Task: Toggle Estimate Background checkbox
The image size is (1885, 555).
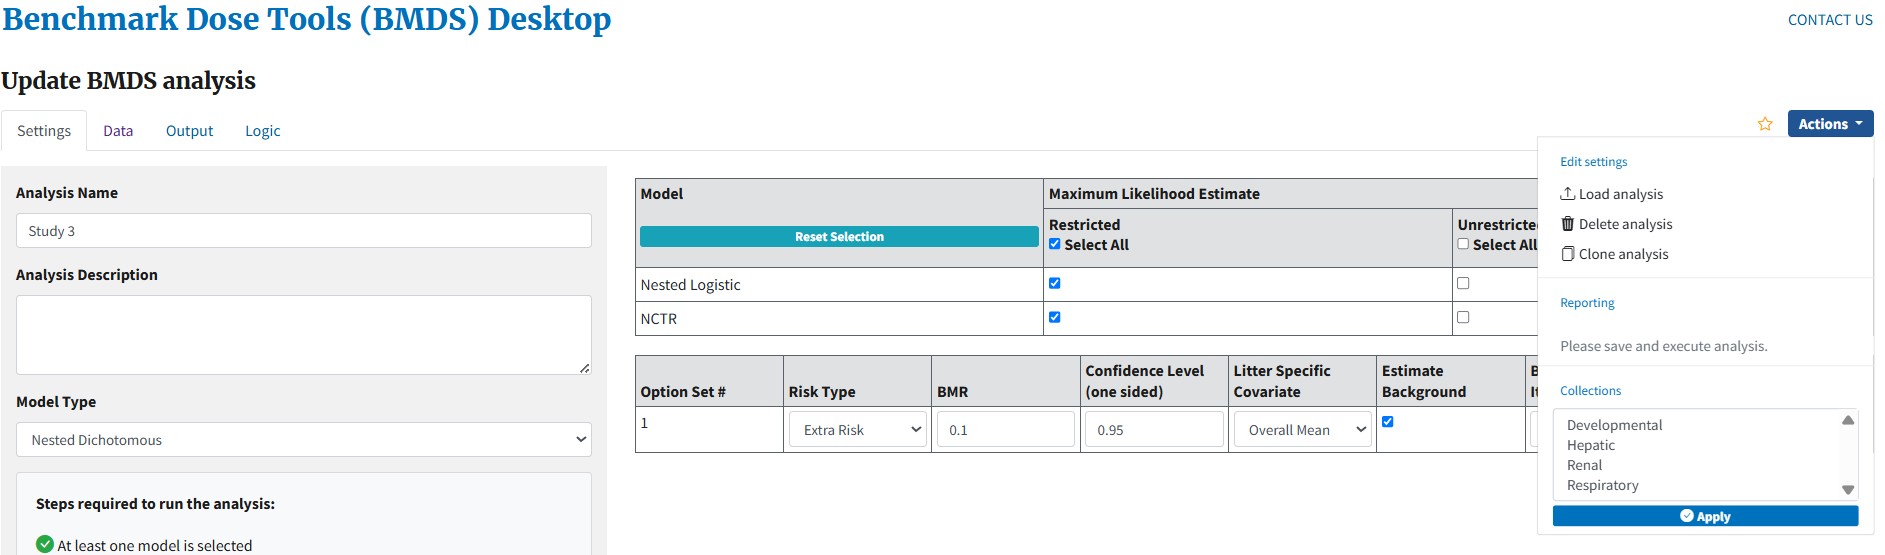Action: [x=1387, y=421]
